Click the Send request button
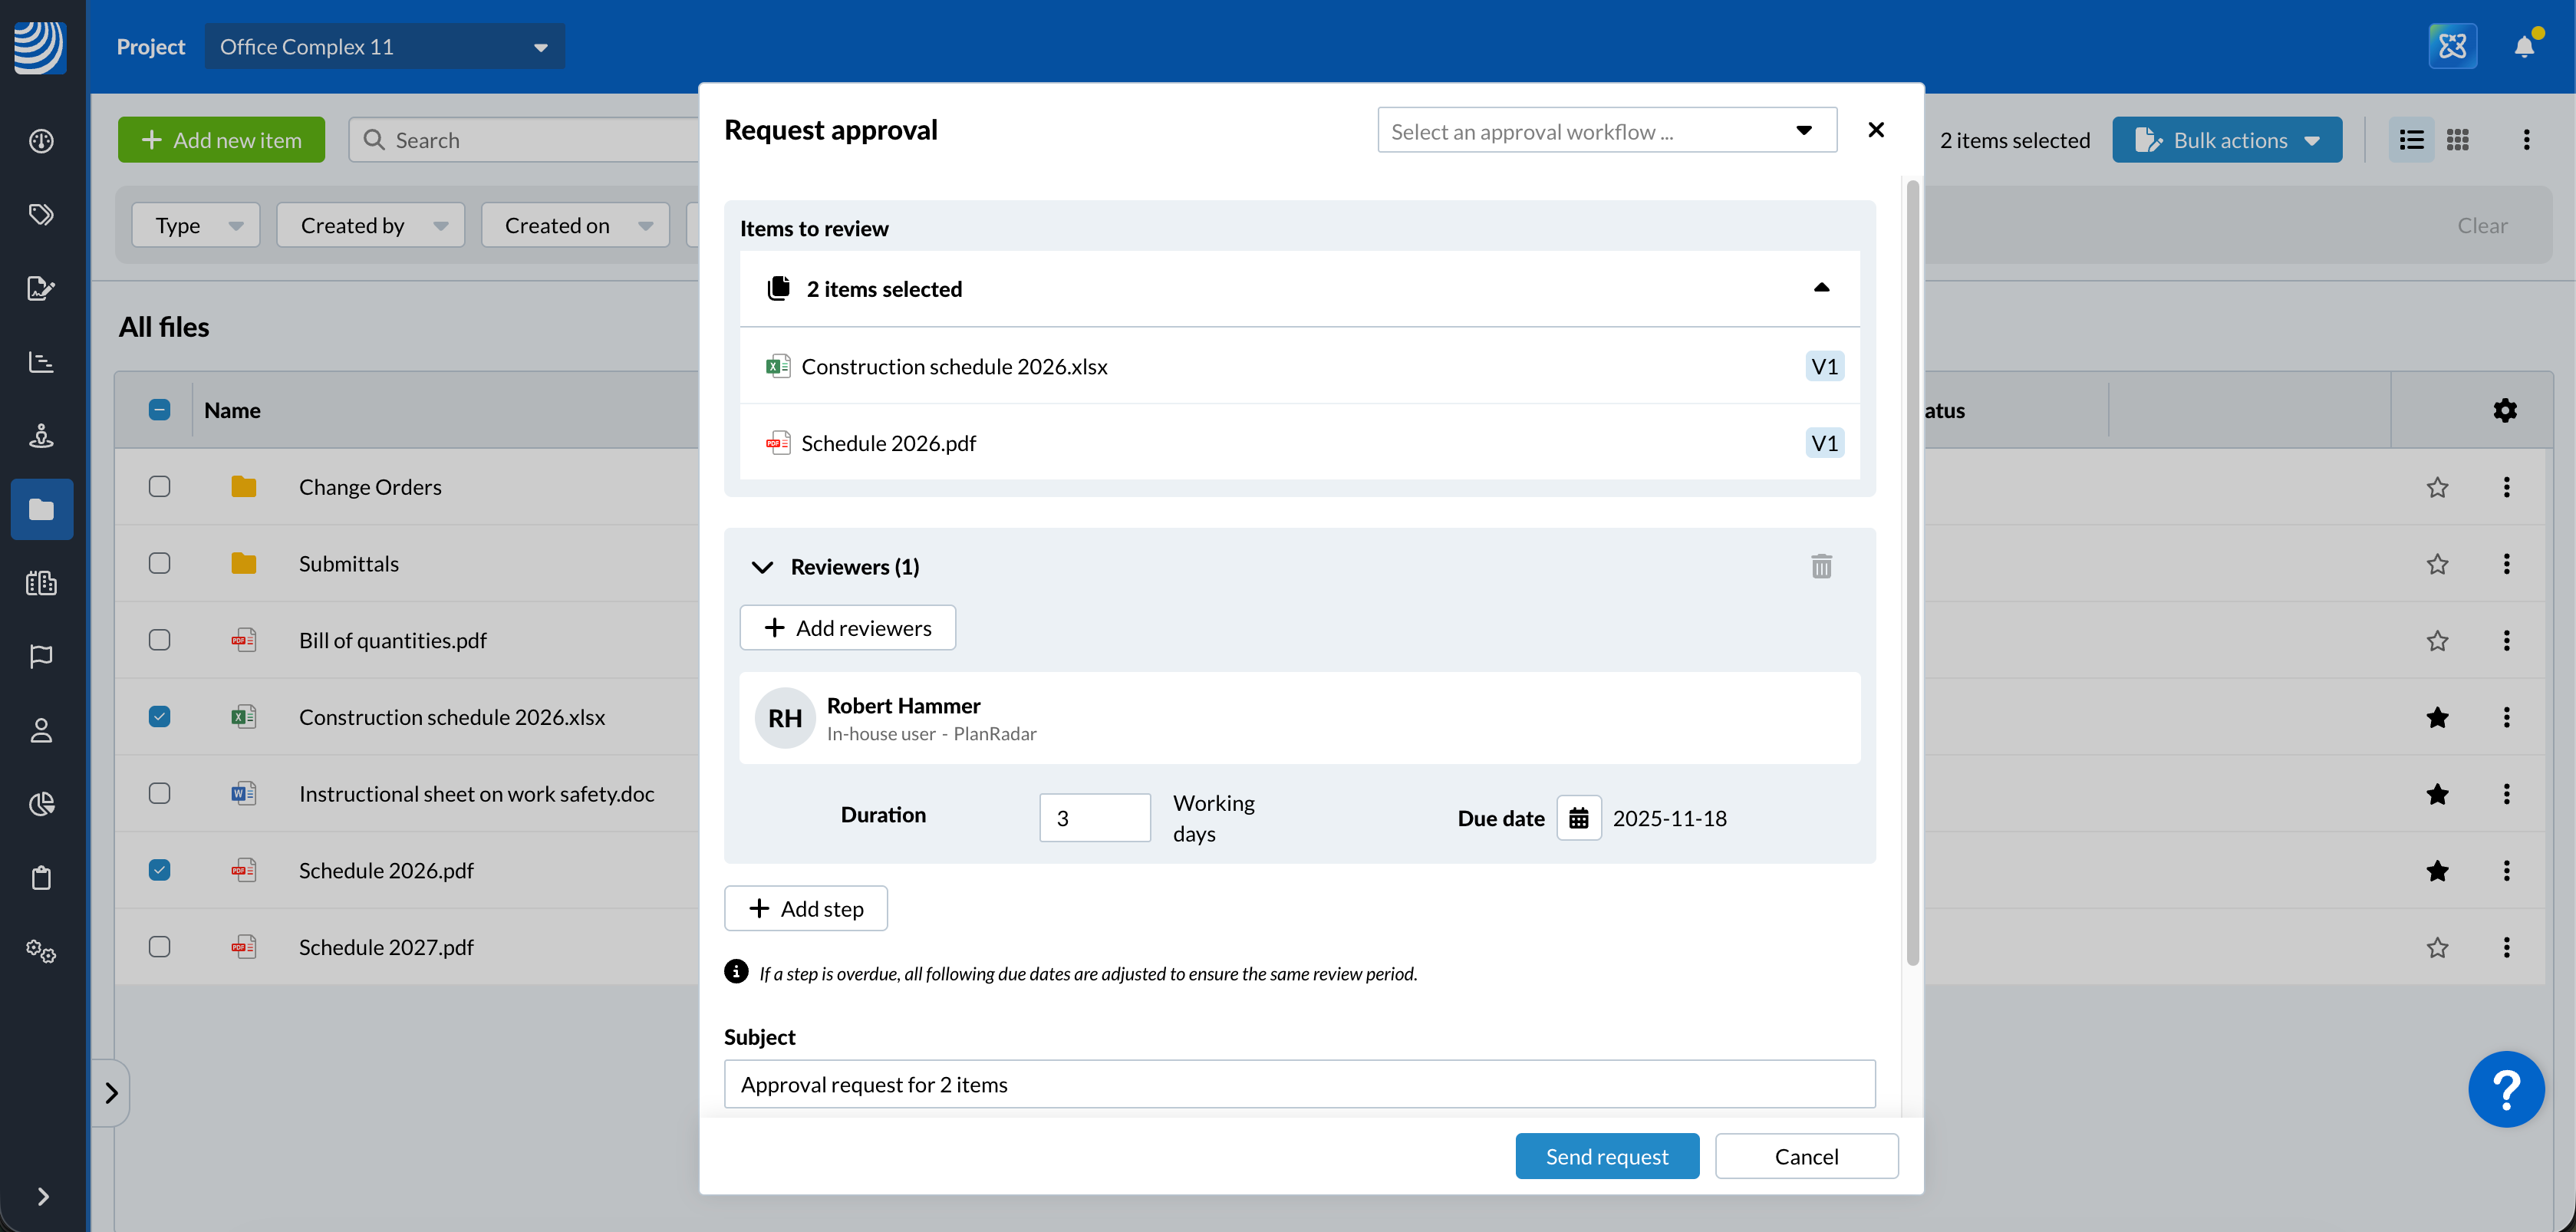This screenshot has width=2576, height=1232. pyautogui.click(x=1606, y=1156)
